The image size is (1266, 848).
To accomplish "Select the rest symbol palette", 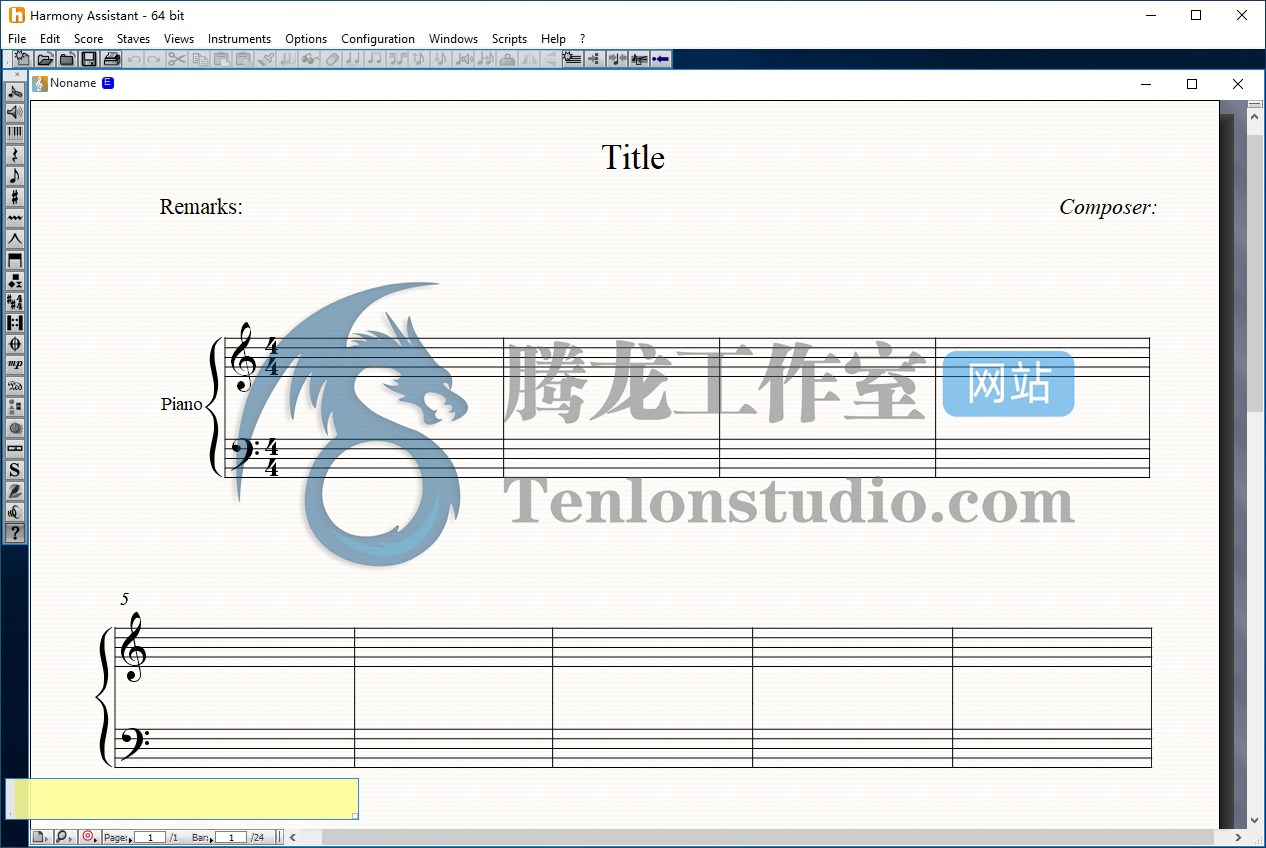I will [x=15, y=155].
